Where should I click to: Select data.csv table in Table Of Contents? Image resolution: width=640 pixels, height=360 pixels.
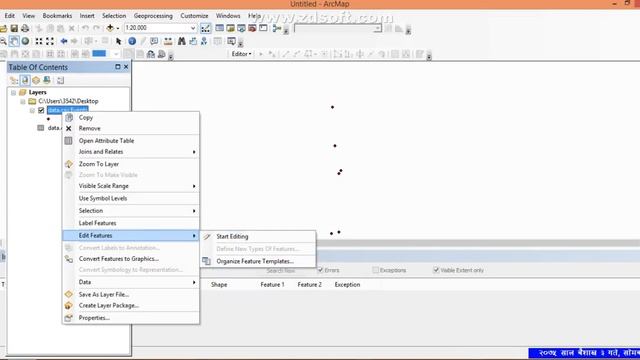(54, 128)
